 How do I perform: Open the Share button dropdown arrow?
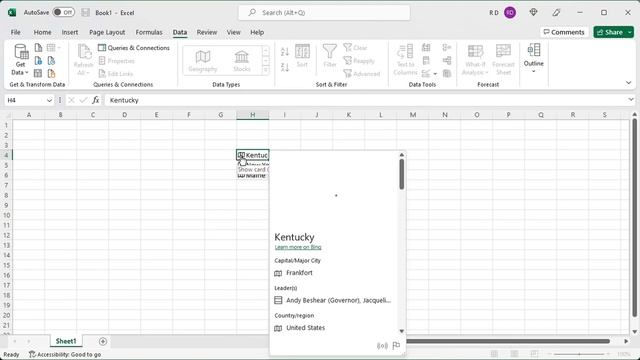[630, 32]
